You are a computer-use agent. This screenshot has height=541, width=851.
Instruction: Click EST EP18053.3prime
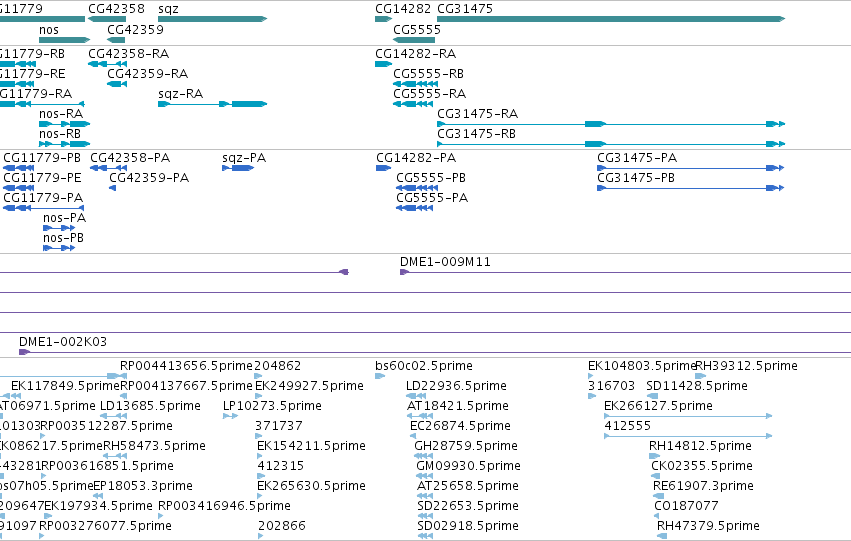click(143, 486)
